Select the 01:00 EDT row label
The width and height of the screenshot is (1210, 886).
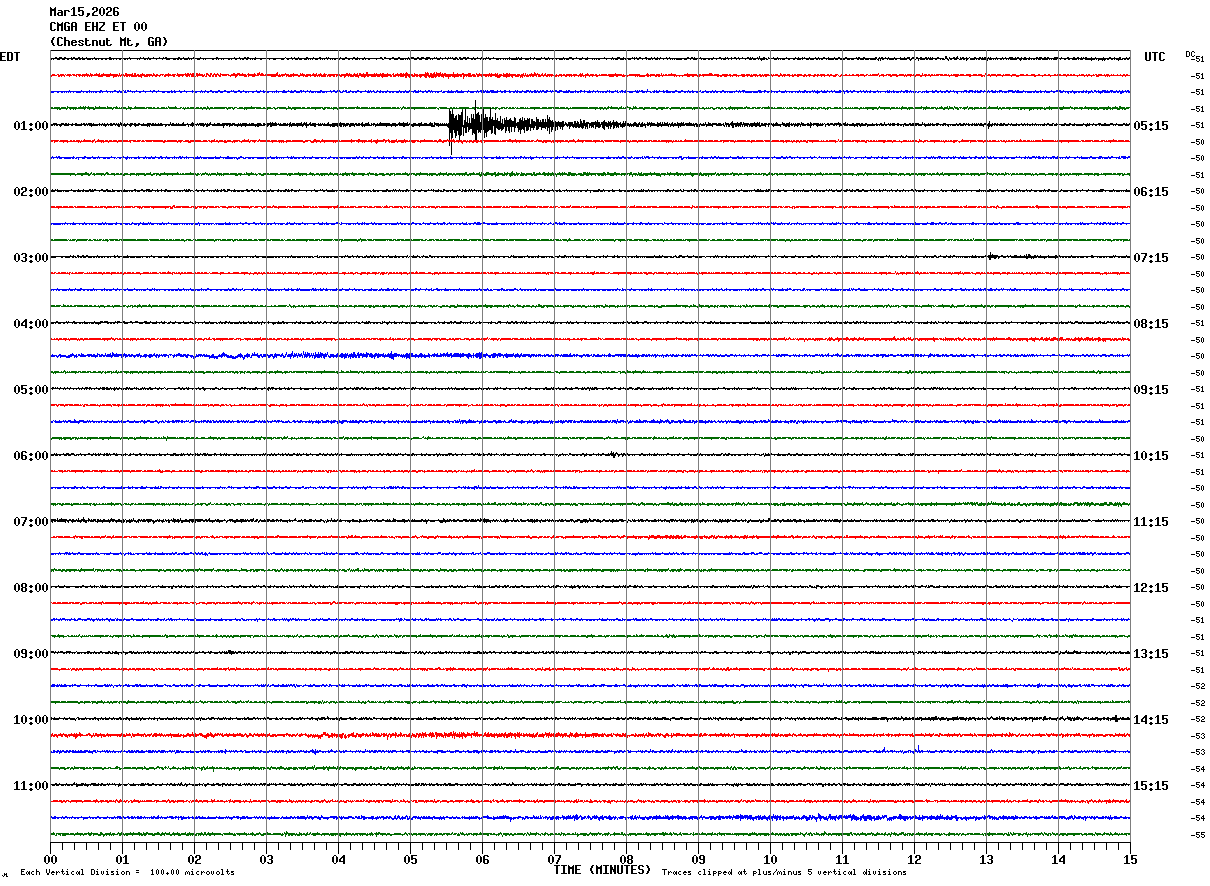31,126
